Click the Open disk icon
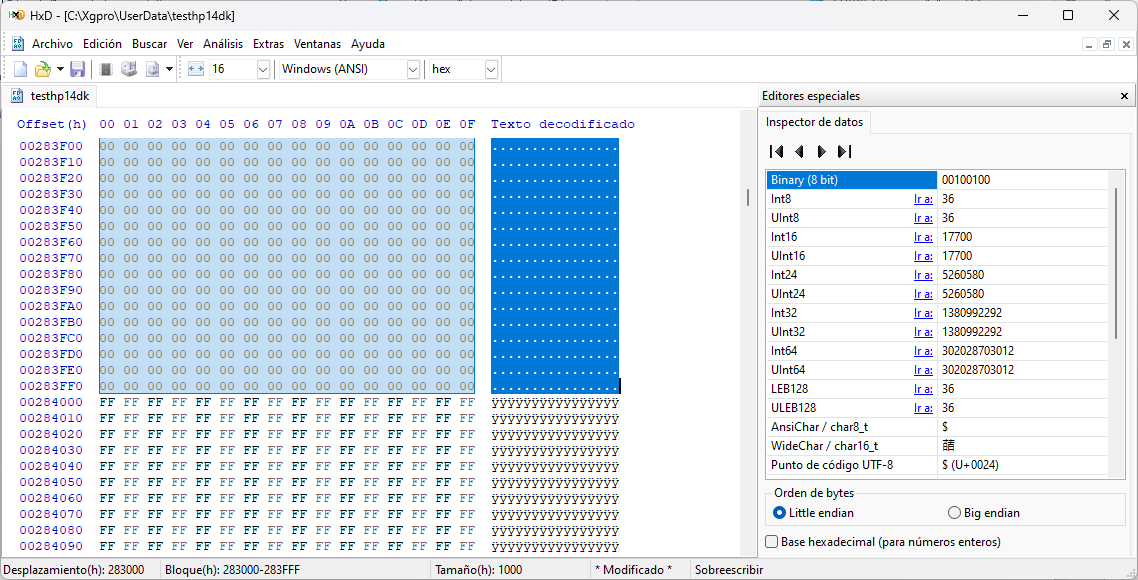Viewport: 1138px width, 580px height. pyautogui.click(x=129, y=69)
